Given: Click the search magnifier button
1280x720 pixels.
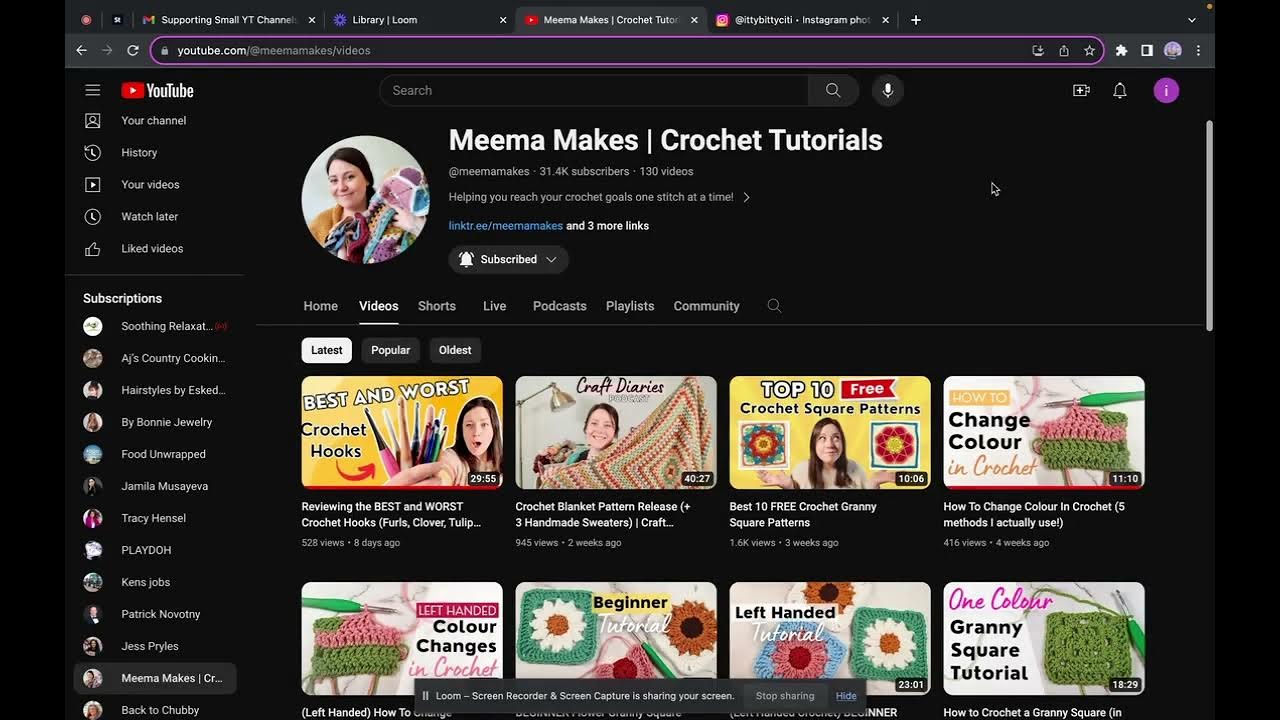Looking at the screenshot, I should click(x=833, y=90).
